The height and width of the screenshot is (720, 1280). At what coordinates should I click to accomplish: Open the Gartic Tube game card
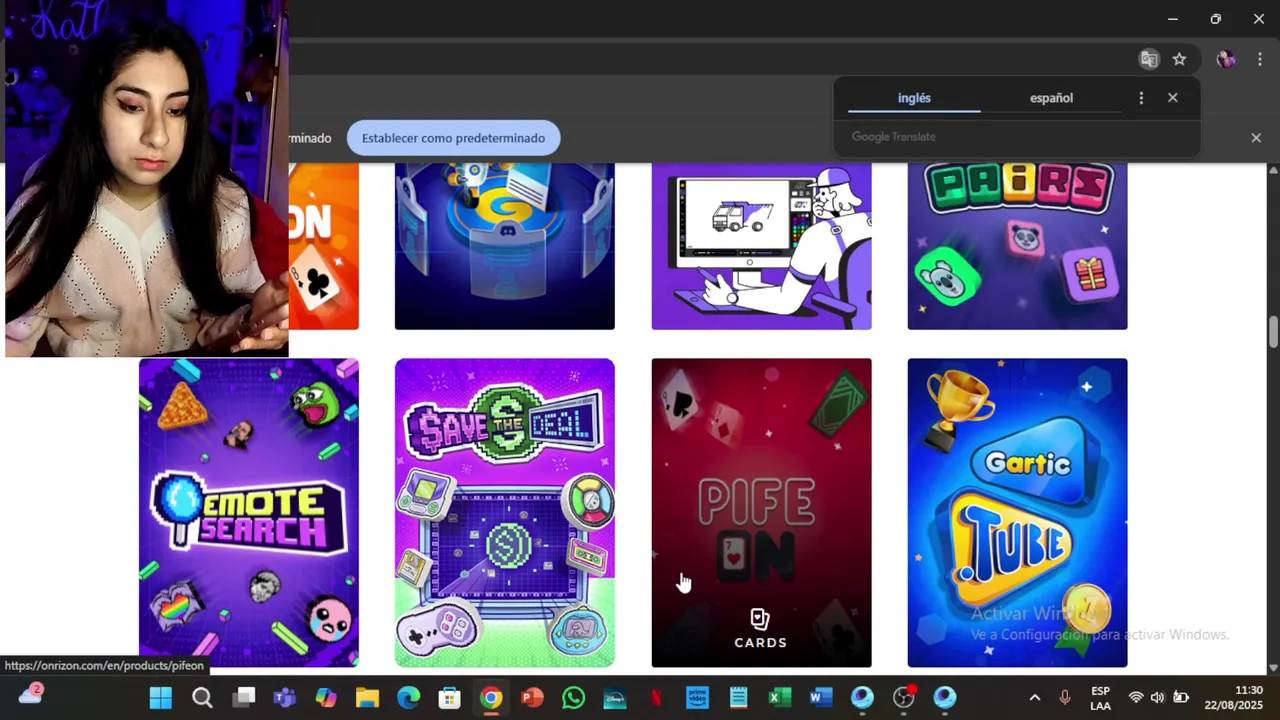click(x=1017, y=512)
